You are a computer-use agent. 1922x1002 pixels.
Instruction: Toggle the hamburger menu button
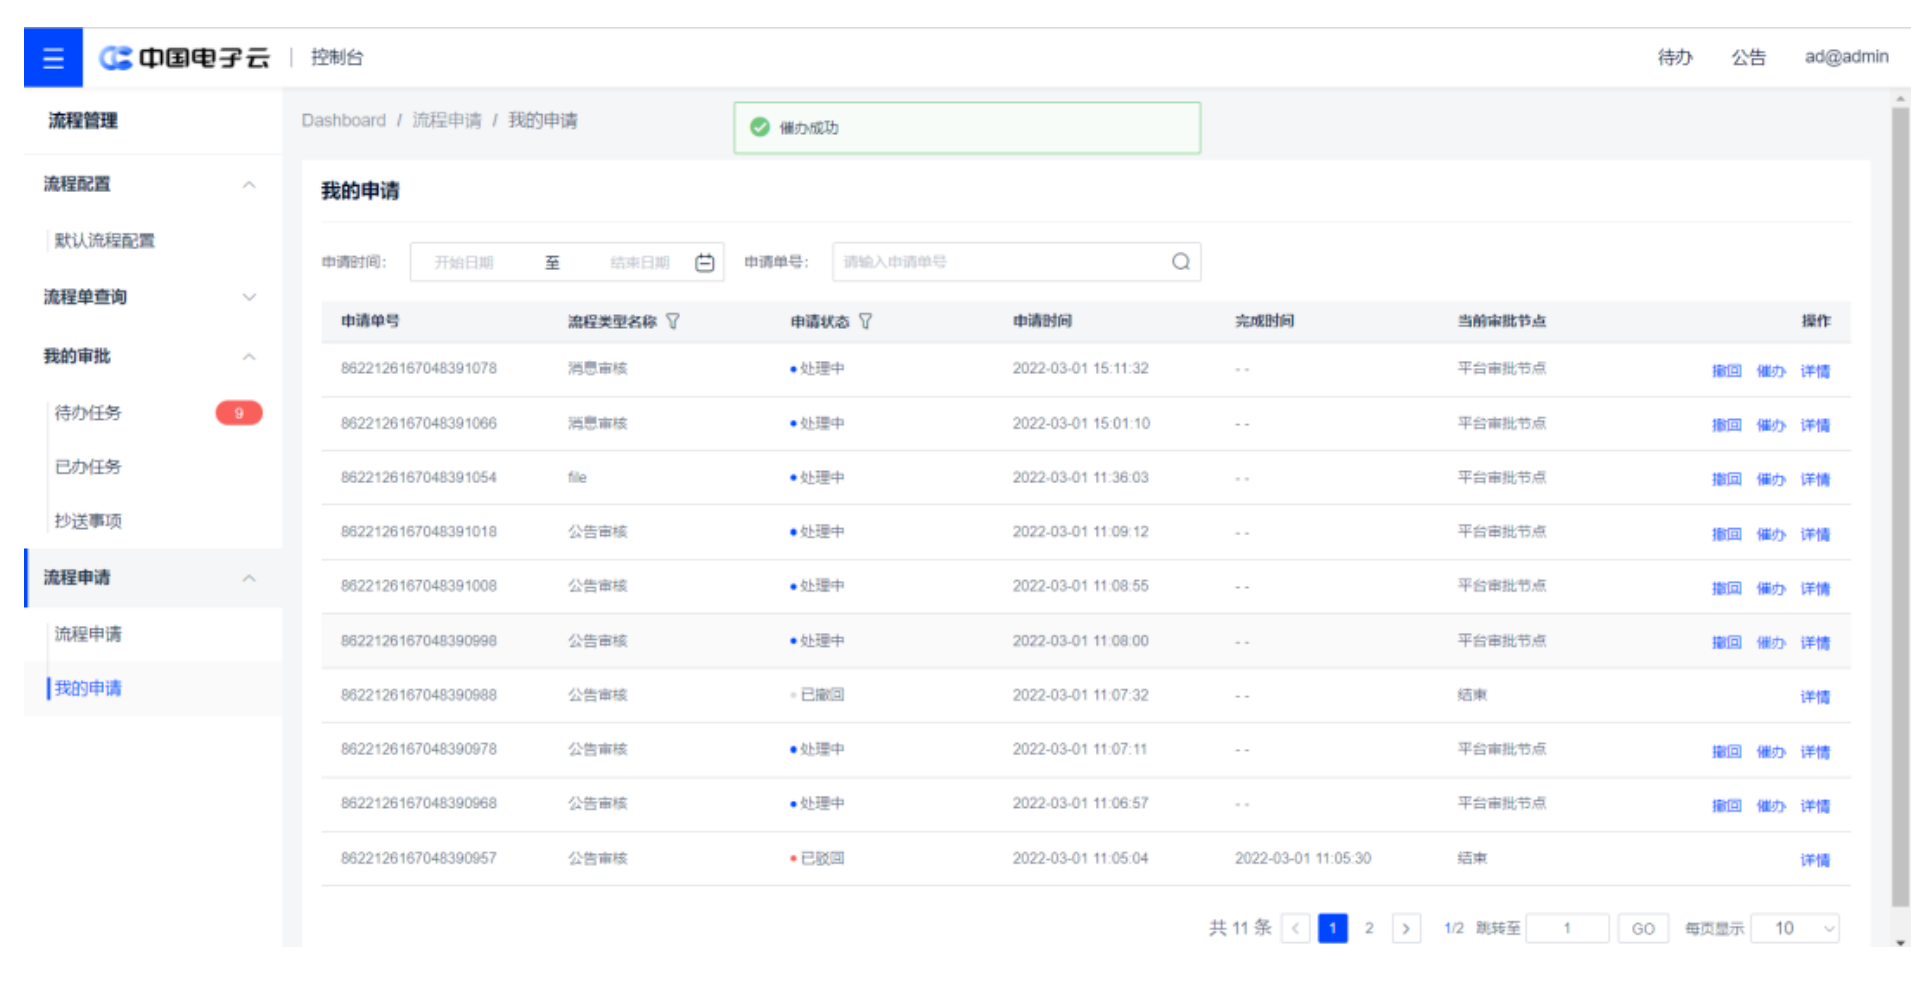click(53, 58)
